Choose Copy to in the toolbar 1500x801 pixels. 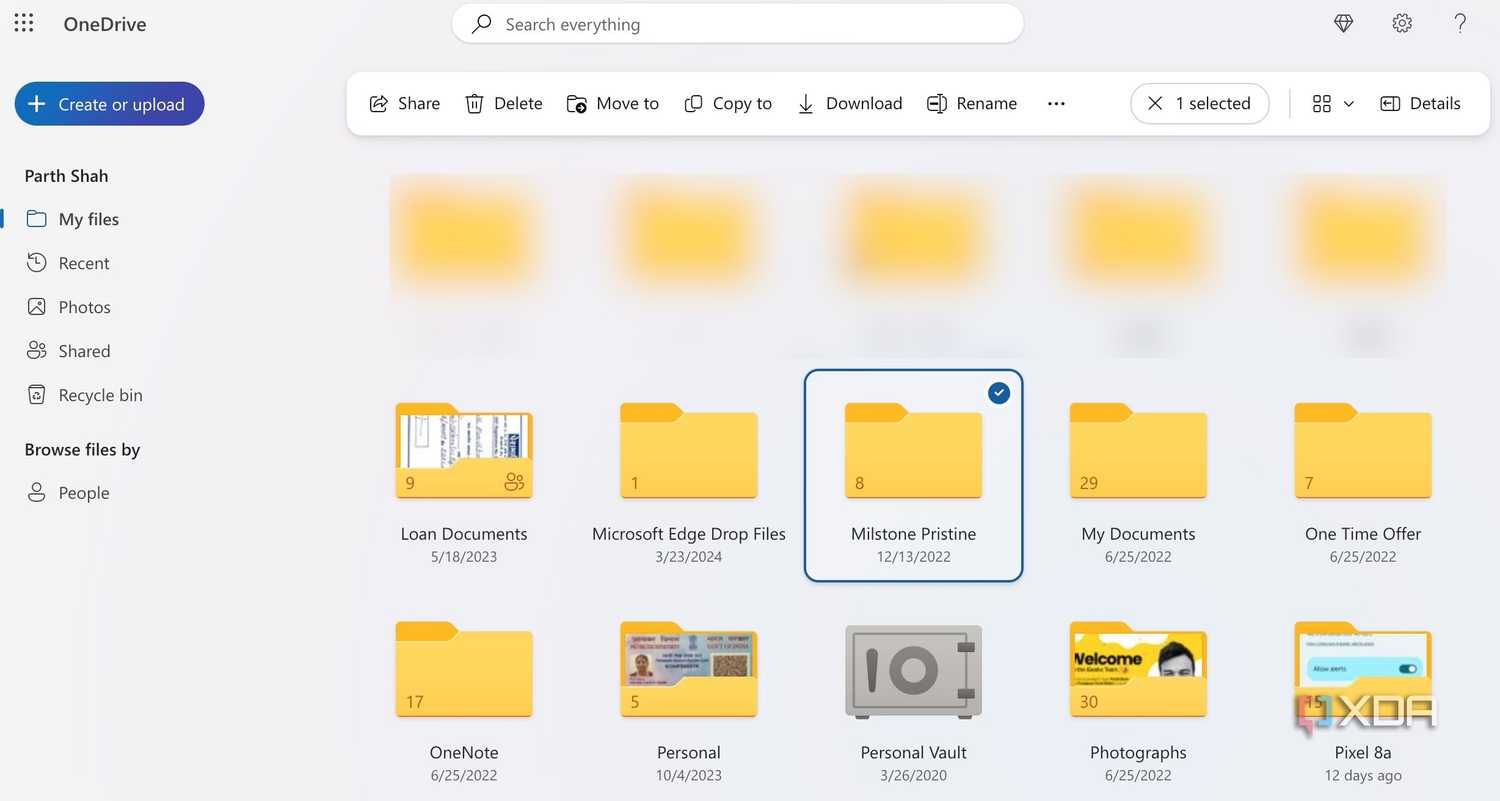tap(728, 103)
